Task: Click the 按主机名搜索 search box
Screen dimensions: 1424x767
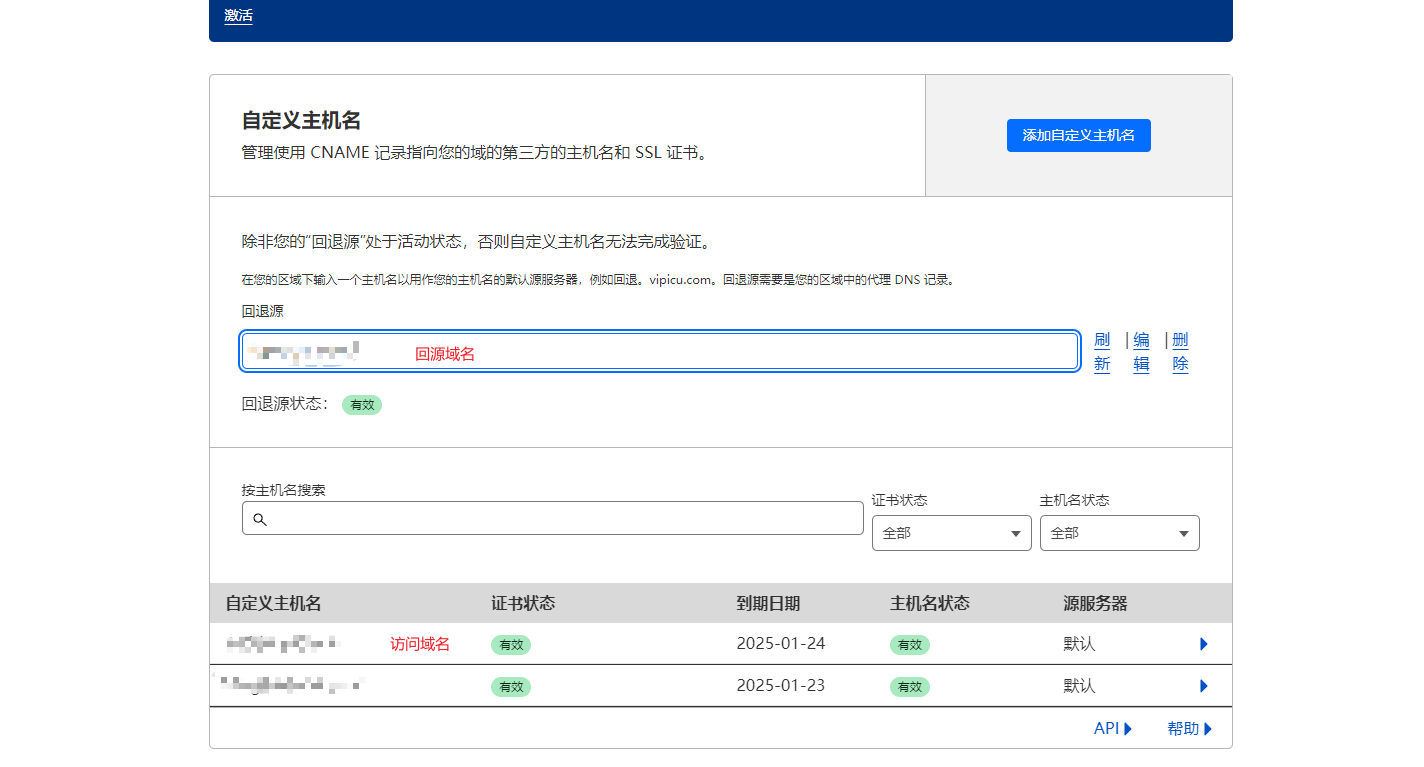Action: point(560,519)
